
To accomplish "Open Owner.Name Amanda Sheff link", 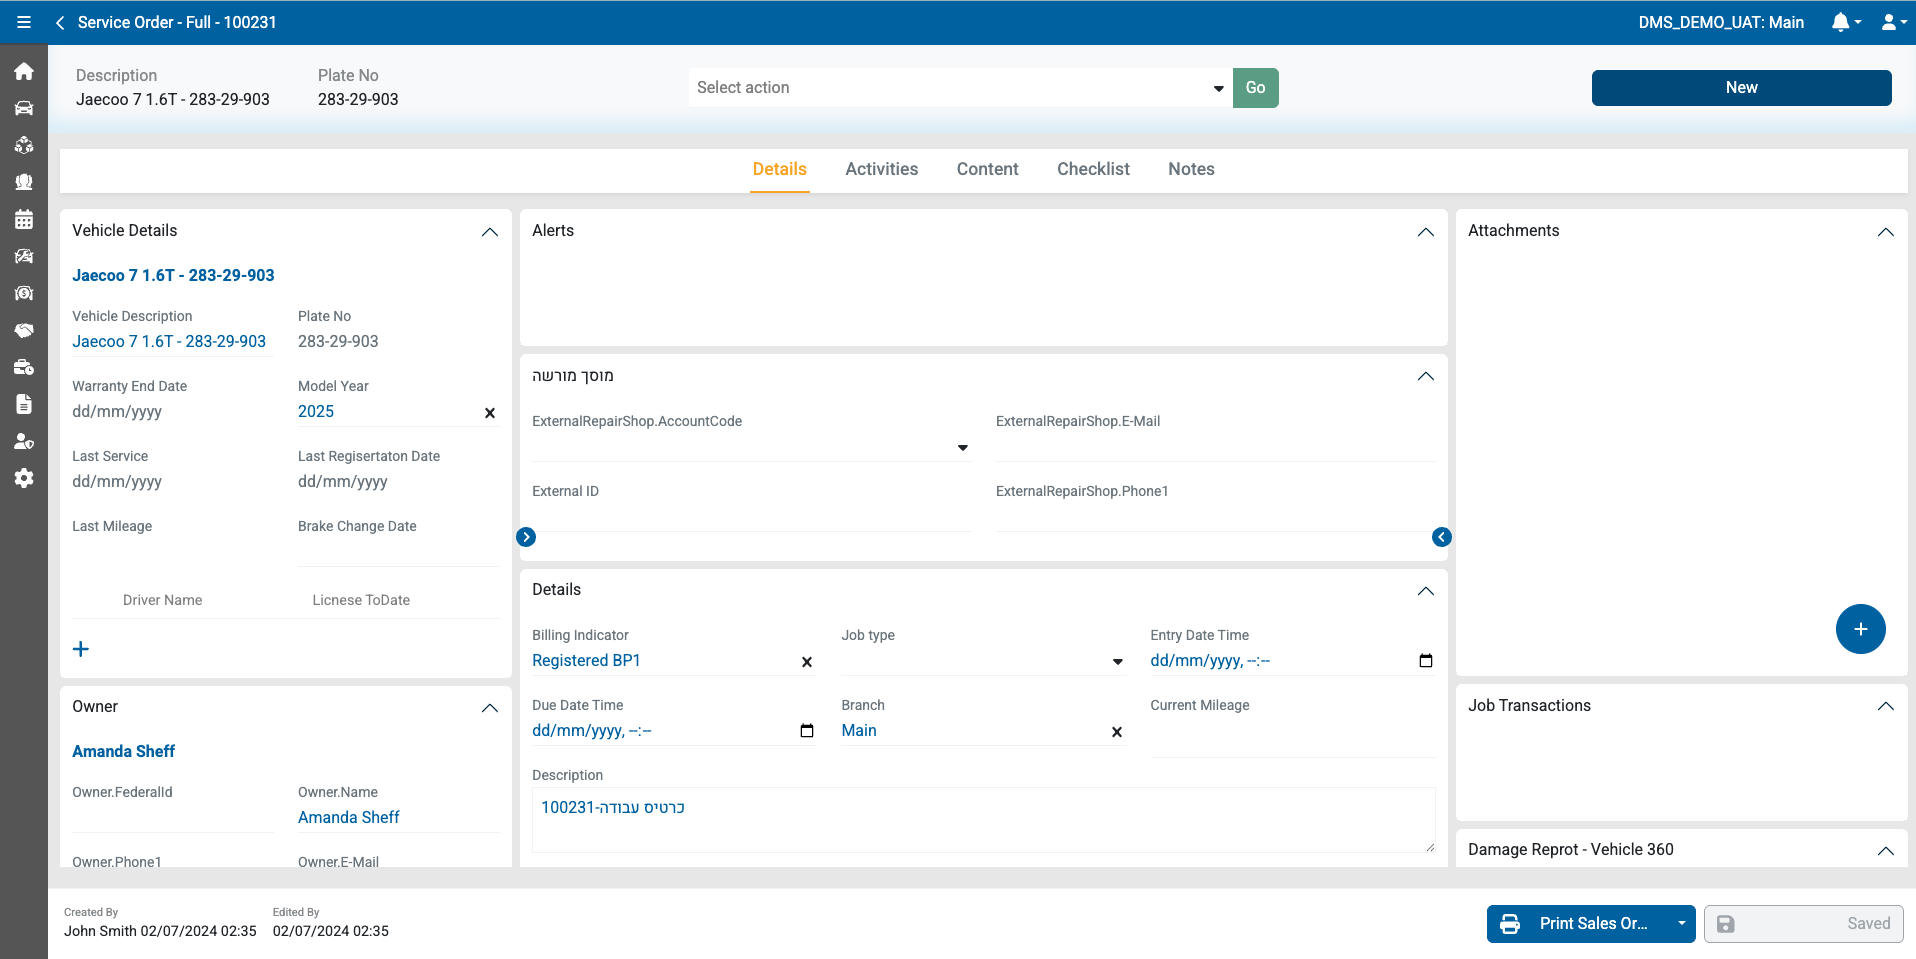I will (349, 817).
